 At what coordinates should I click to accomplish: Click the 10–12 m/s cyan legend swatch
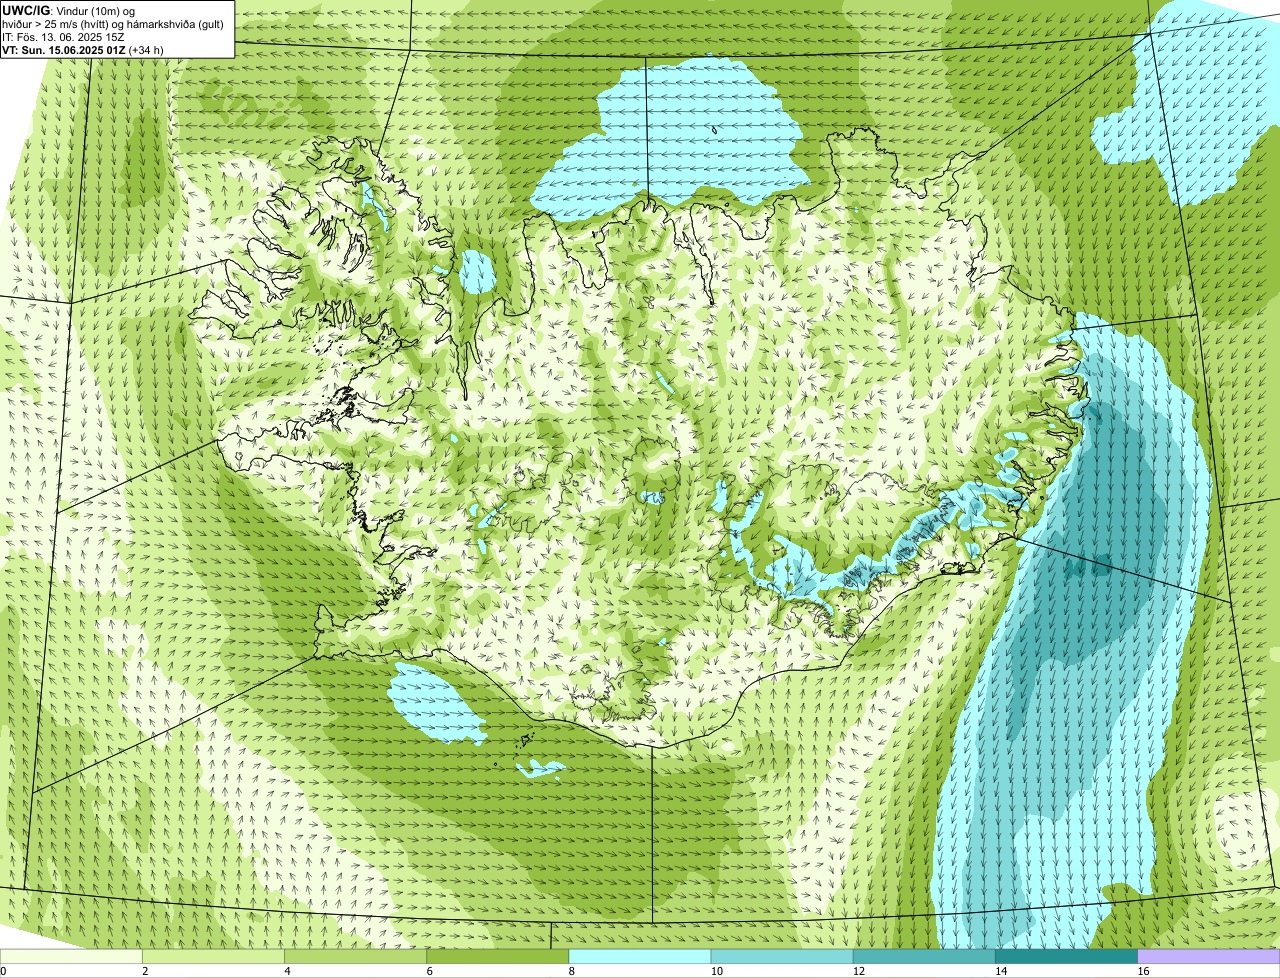click(782, 956)
